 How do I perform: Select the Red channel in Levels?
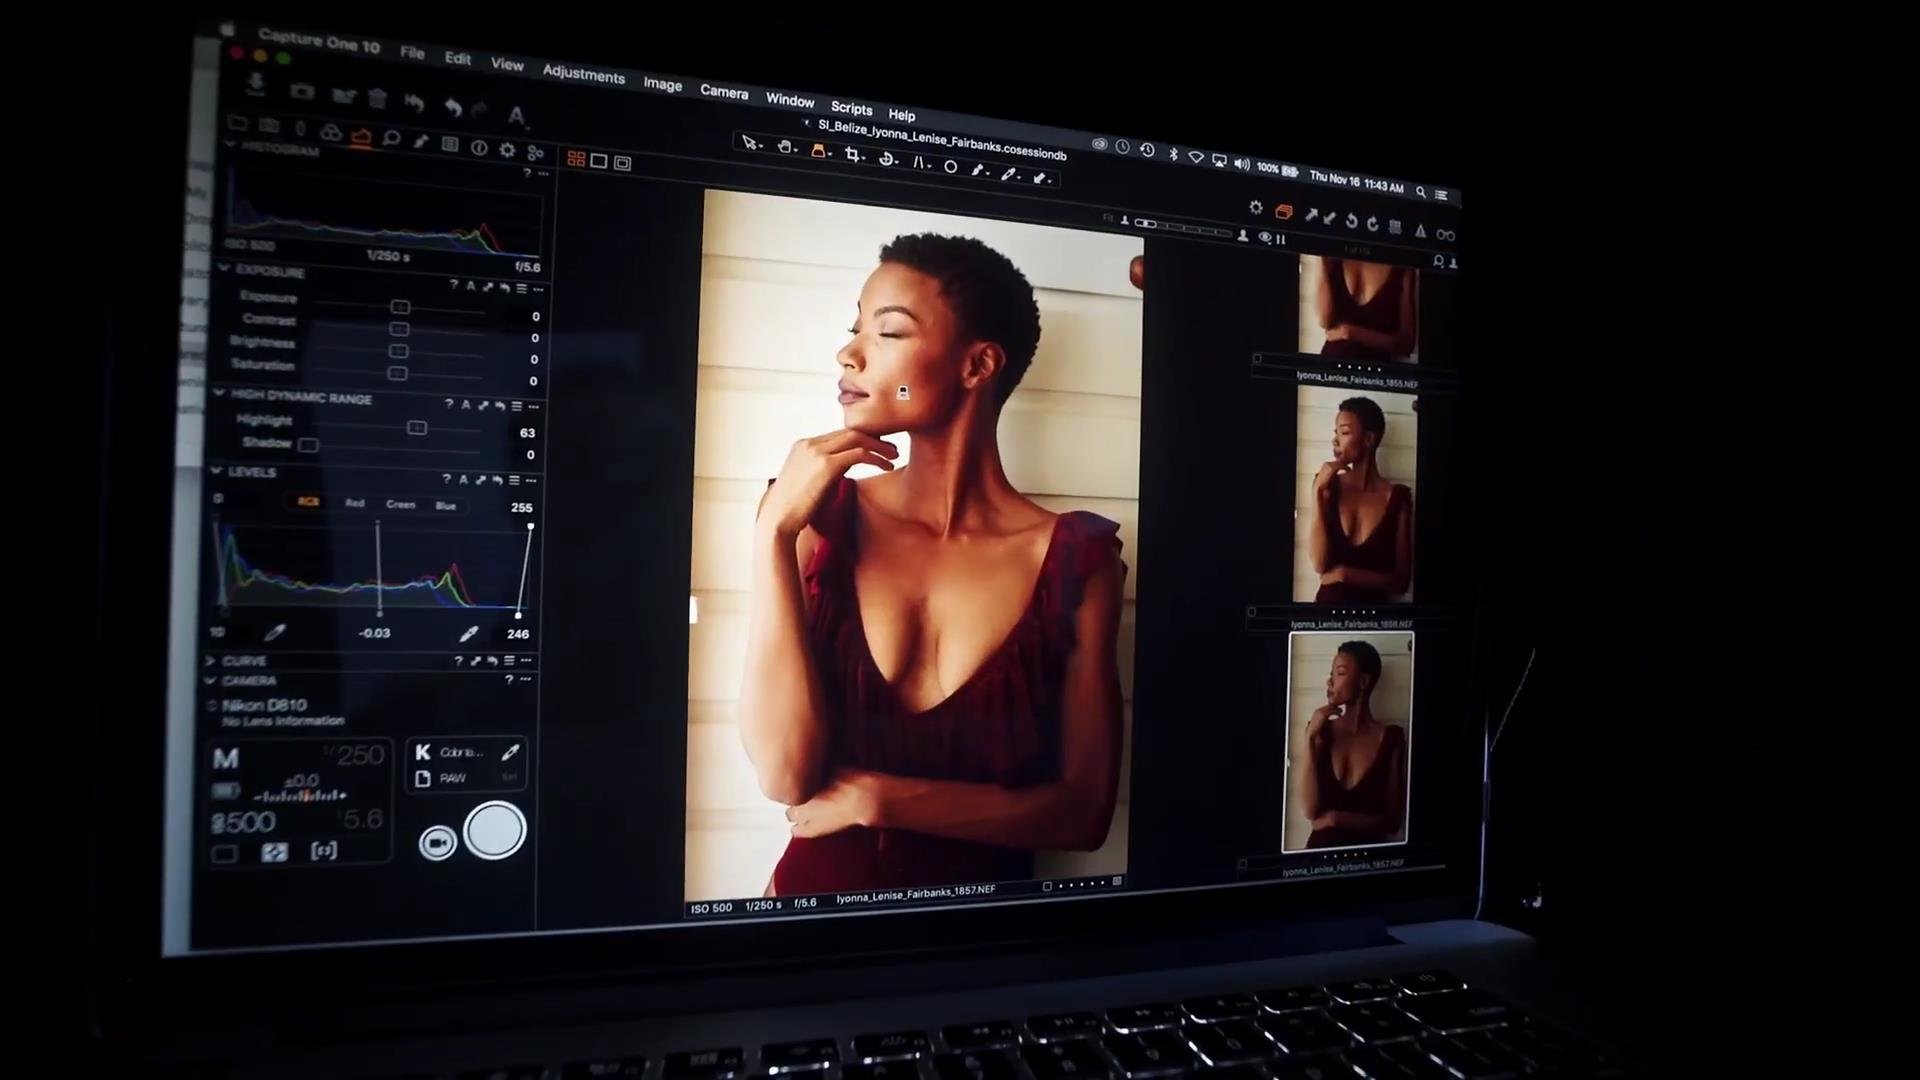(x=354, y=503)
